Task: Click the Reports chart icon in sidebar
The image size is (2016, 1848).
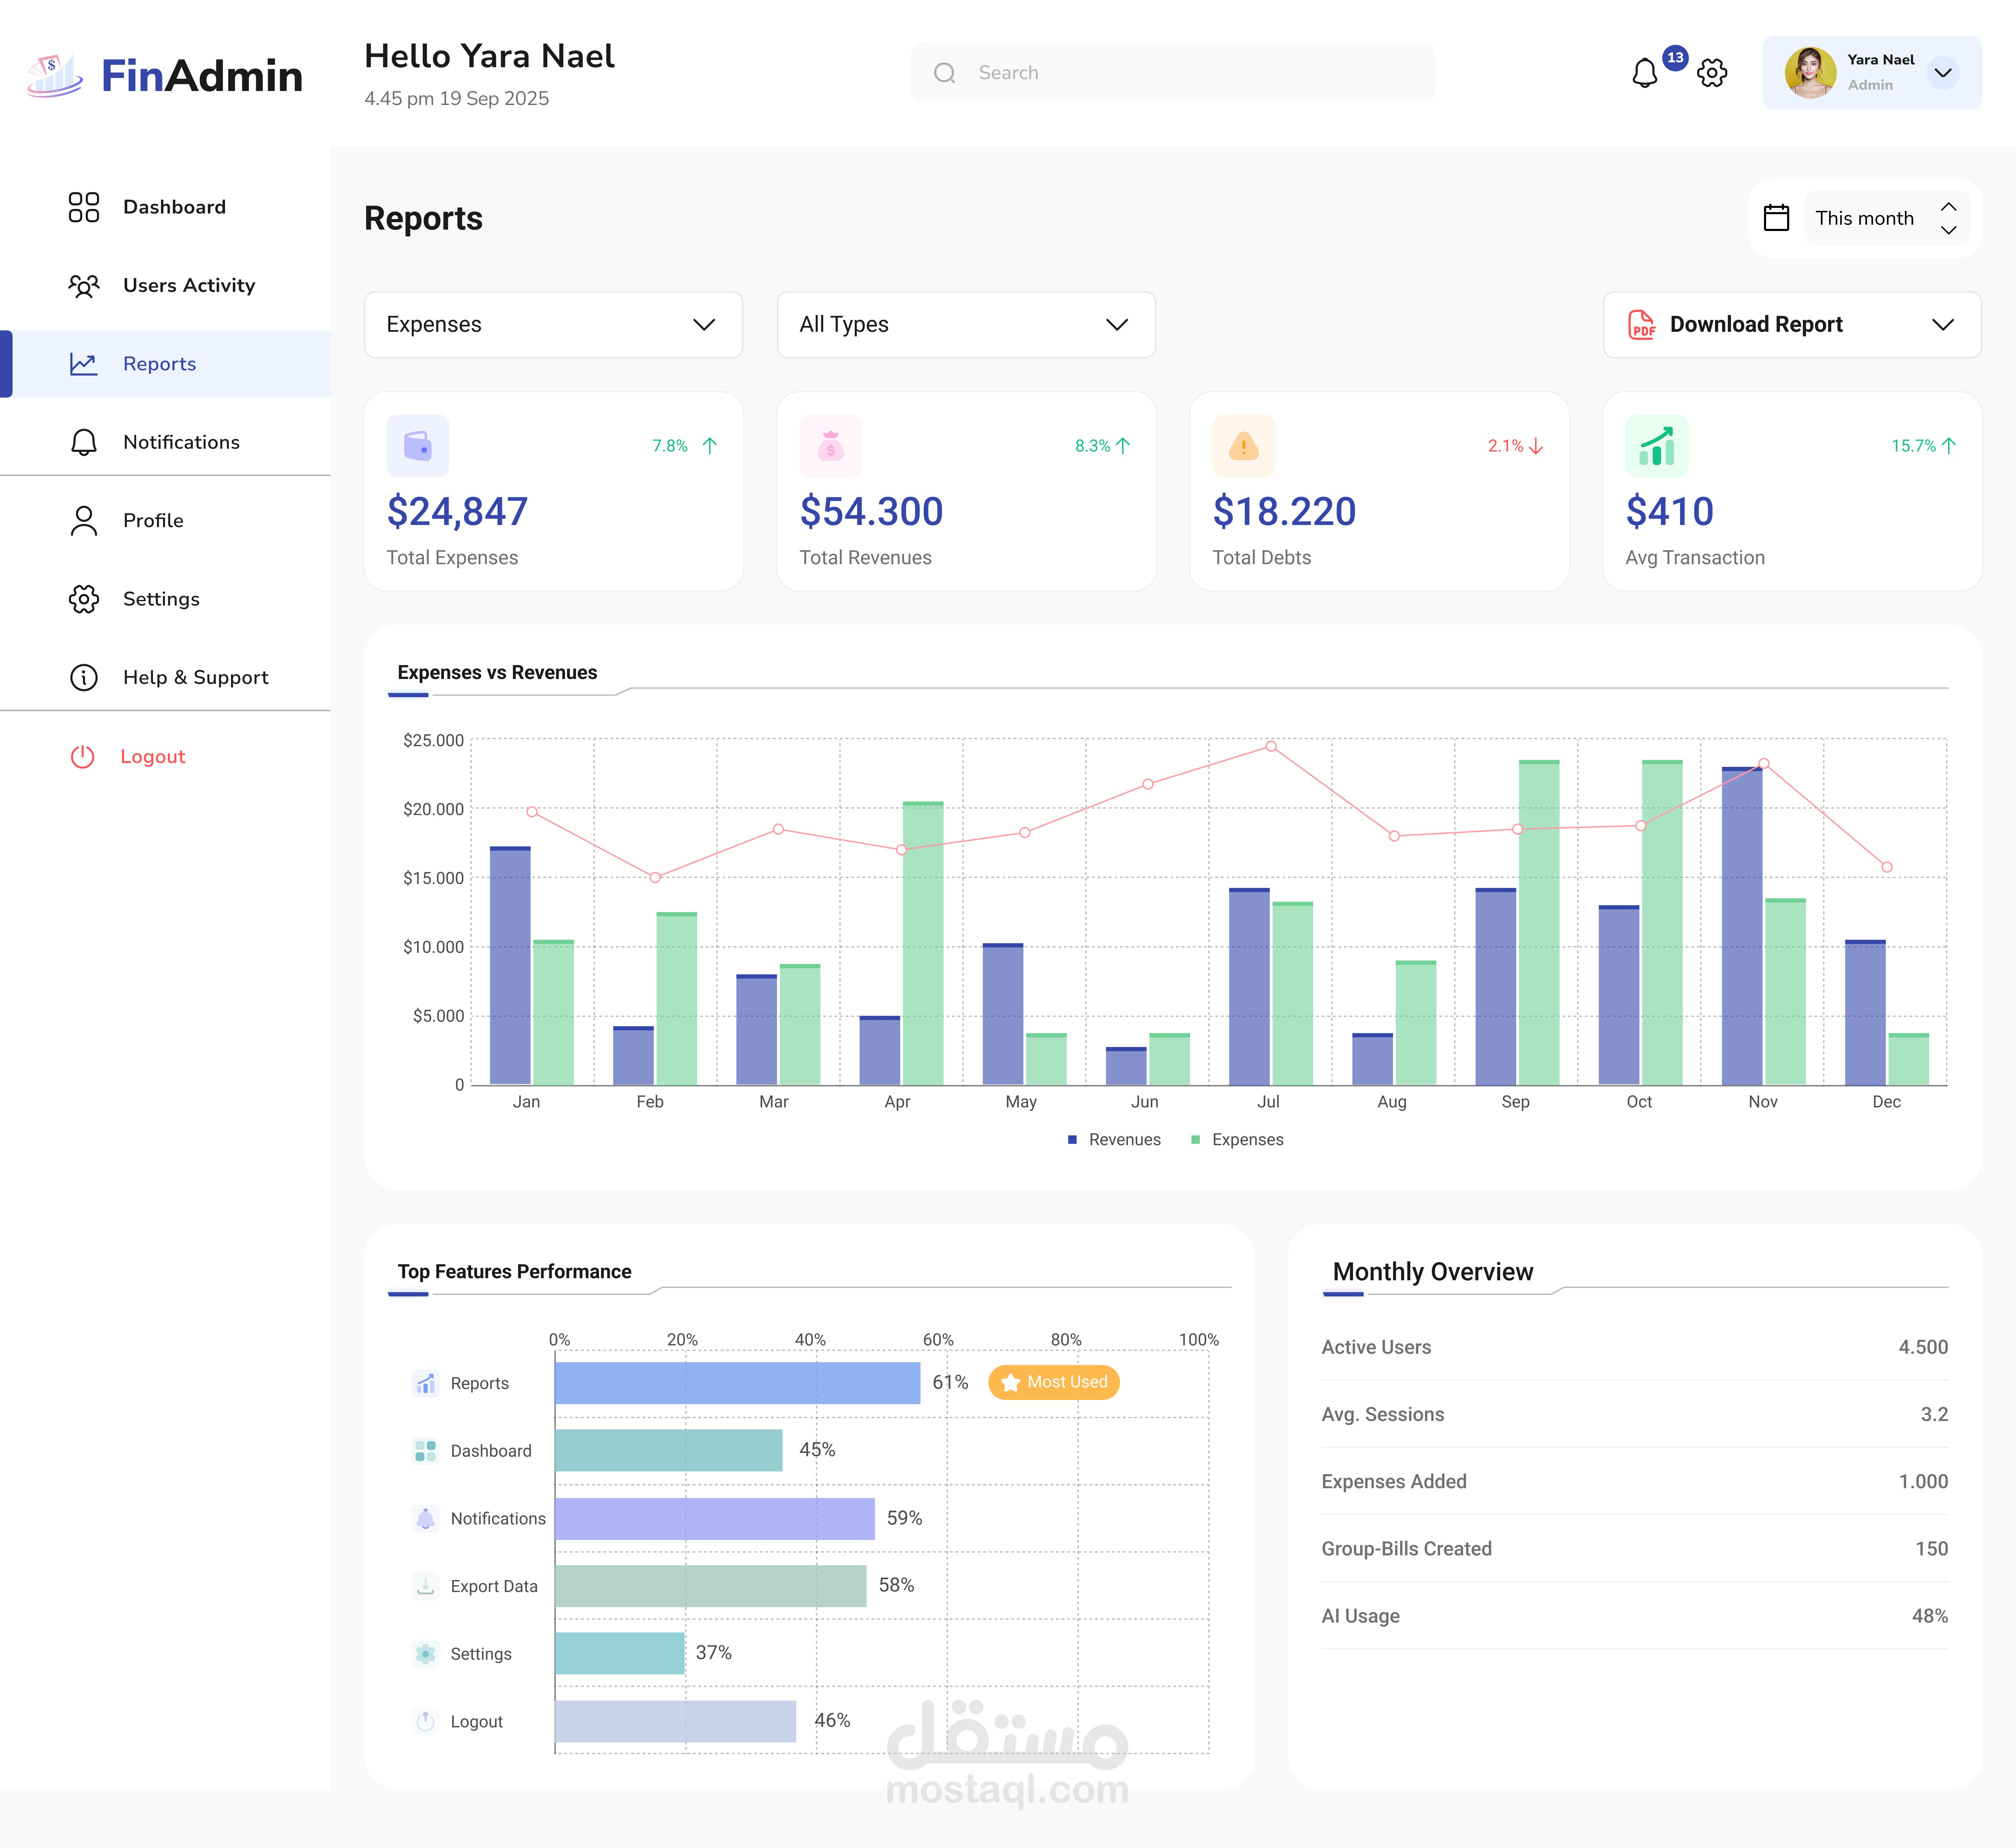Action: point(84,364)
